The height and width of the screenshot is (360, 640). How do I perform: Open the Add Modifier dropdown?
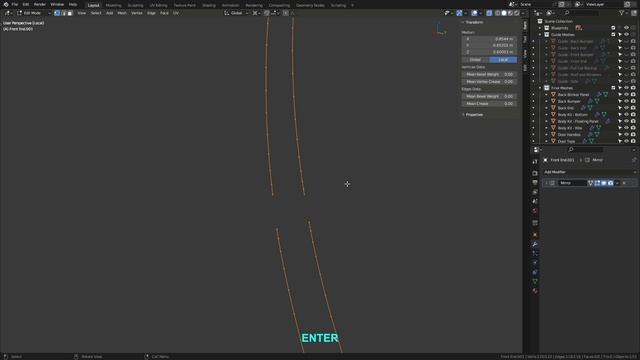589,172
